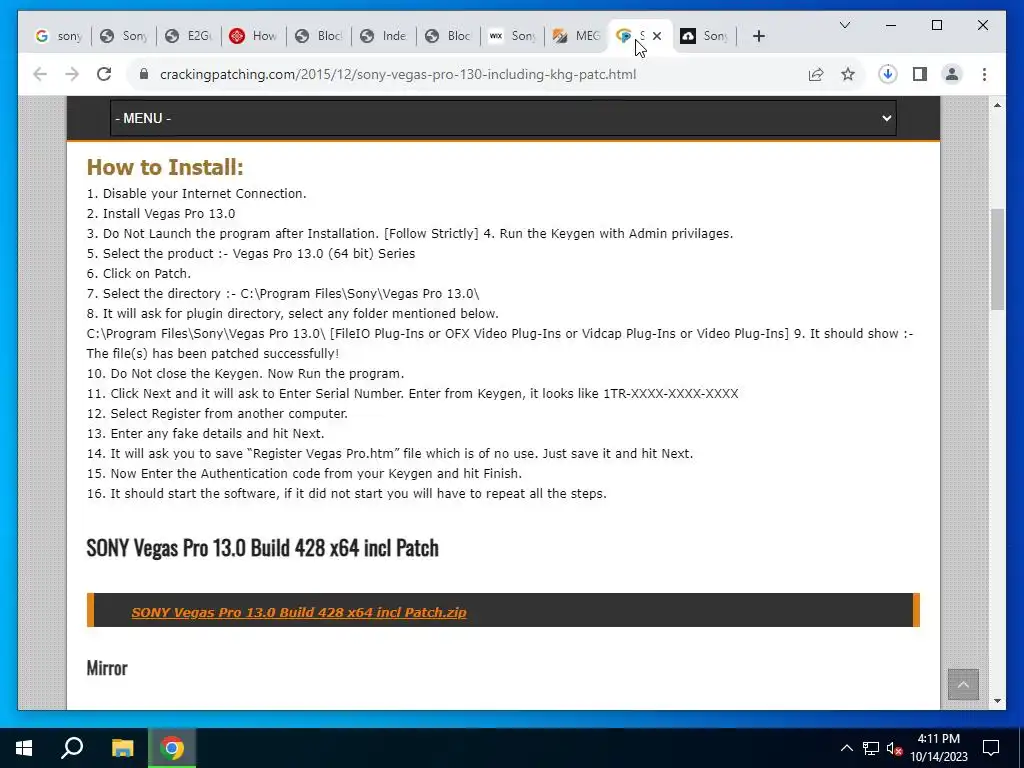Click the 'SONY Vegas Pro 13.0 Build 428 x64 incl Patch' heading
This screenshot has width=1024, height=768.
[x=263, y=547]
